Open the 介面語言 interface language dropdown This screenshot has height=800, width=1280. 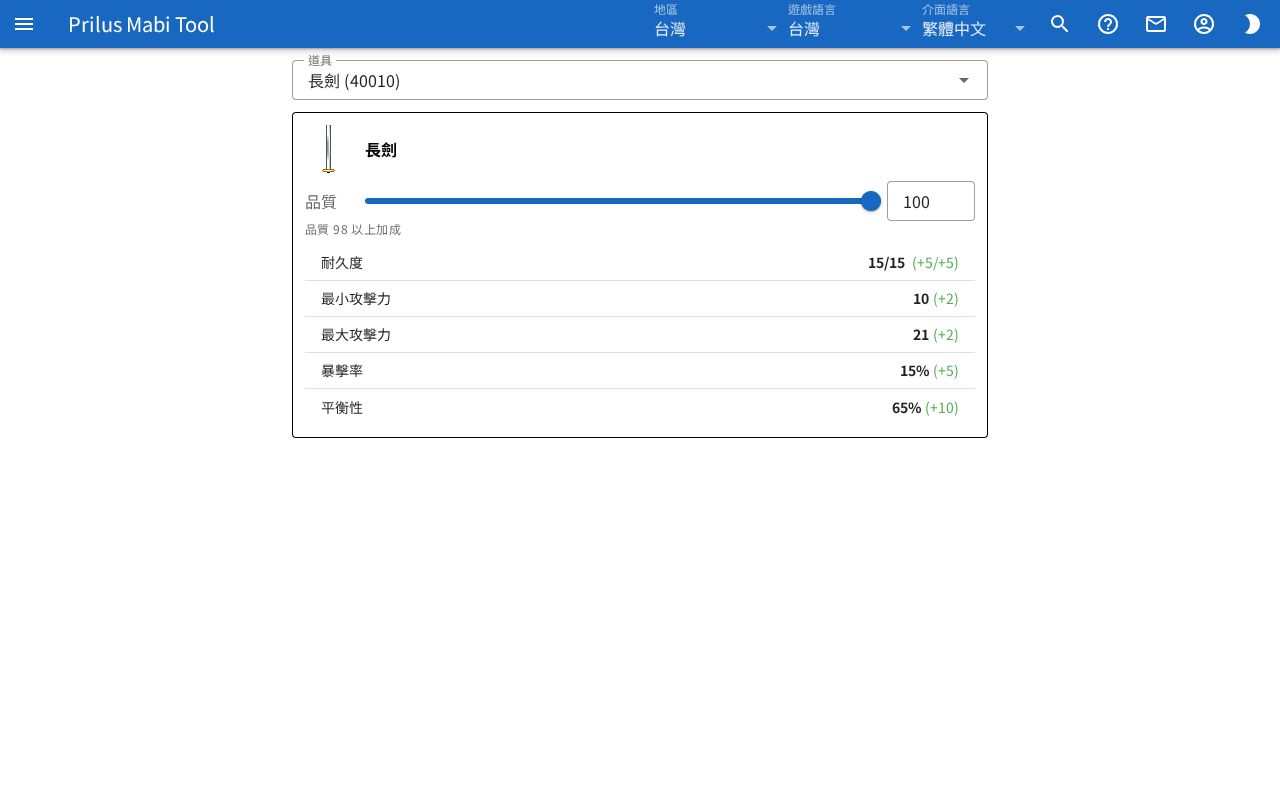(x=974, y=23)
